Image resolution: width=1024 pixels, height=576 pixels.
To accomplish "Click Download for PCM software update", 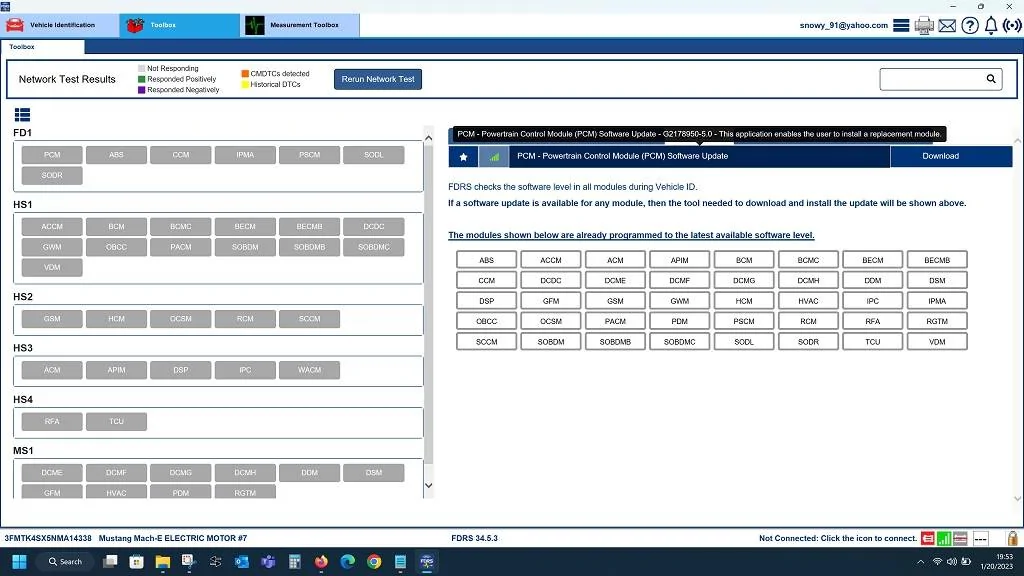I will [x=951, y=156].
